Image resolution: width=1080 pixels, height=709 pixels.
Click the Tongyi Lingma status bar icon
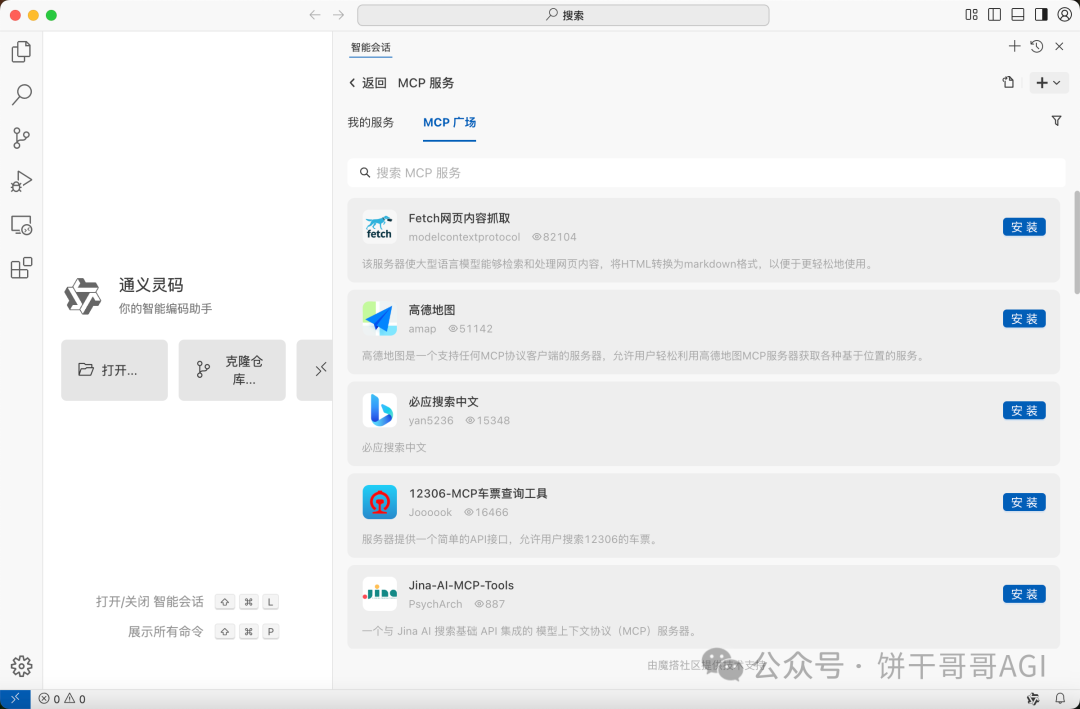(x=1032, y=699)
